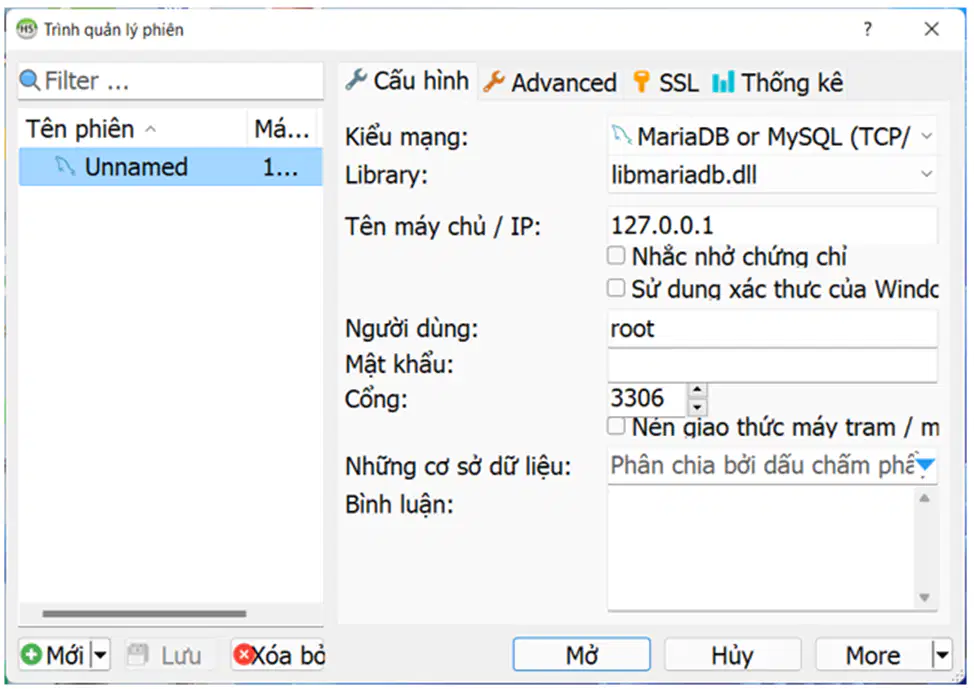Sort sessions by Tên phiên column header
This screenshot has height=689, width=974.
[x=133, y=129]
